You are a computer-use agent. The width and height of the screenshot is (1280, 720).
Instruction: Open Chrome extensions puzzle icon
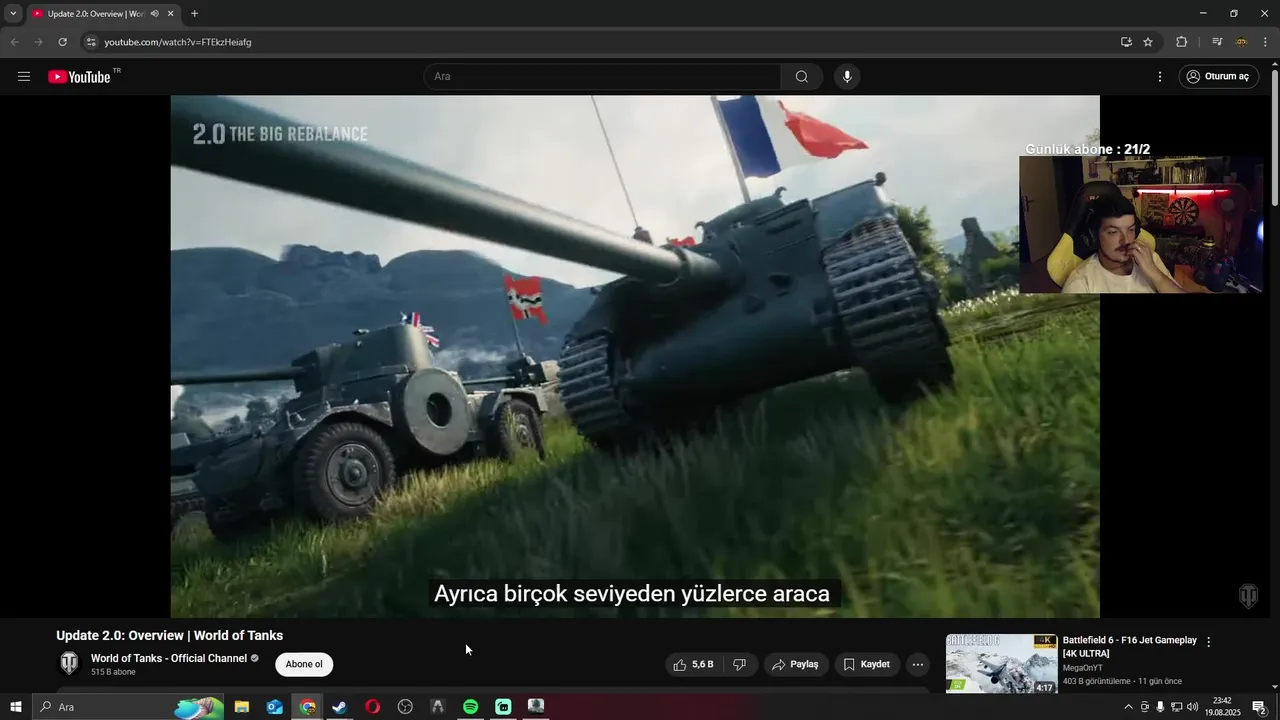point(1182,42)
